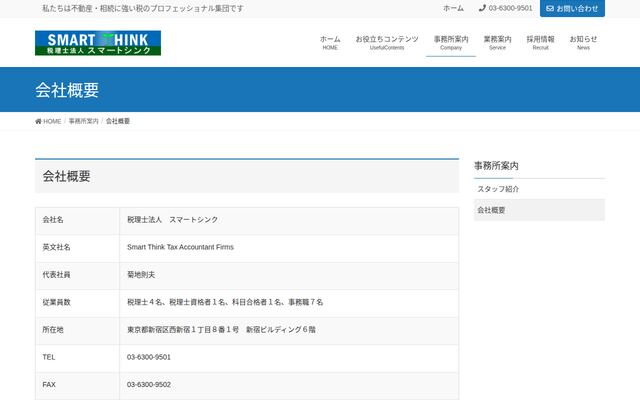Open the ホーム HOME menu item

(330, 42)
